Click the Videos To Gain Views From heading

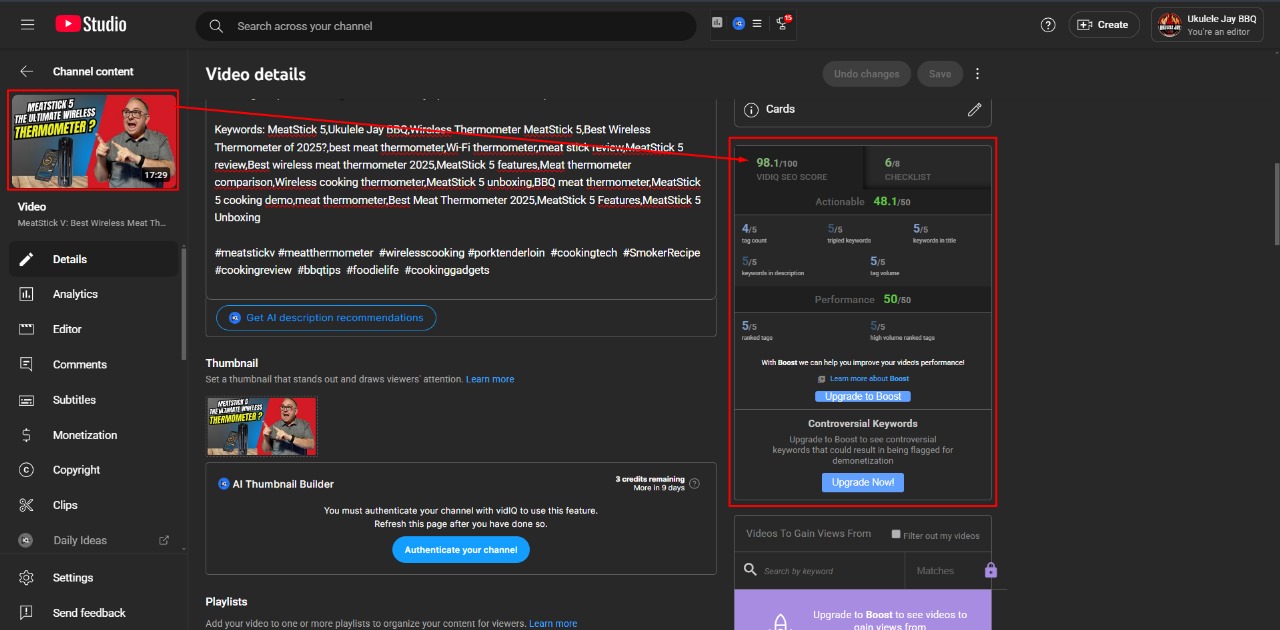click(x=809, y=534)
